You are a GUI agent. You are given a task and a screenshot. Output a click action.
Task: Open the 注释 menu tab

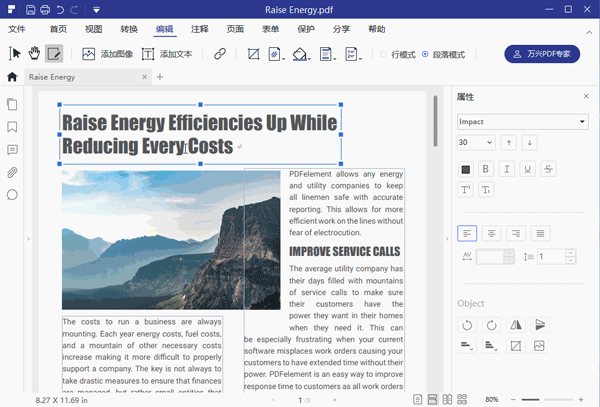(x=200, y=30)
